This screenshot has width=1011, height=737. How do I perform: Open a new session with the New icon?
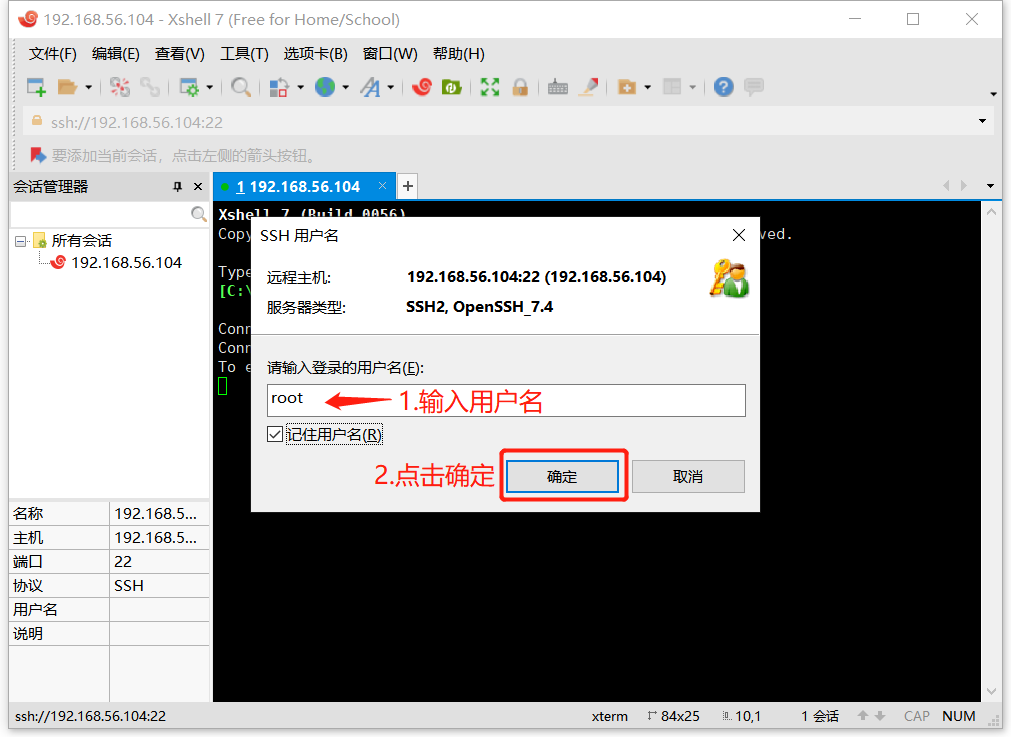click(35, 87)
